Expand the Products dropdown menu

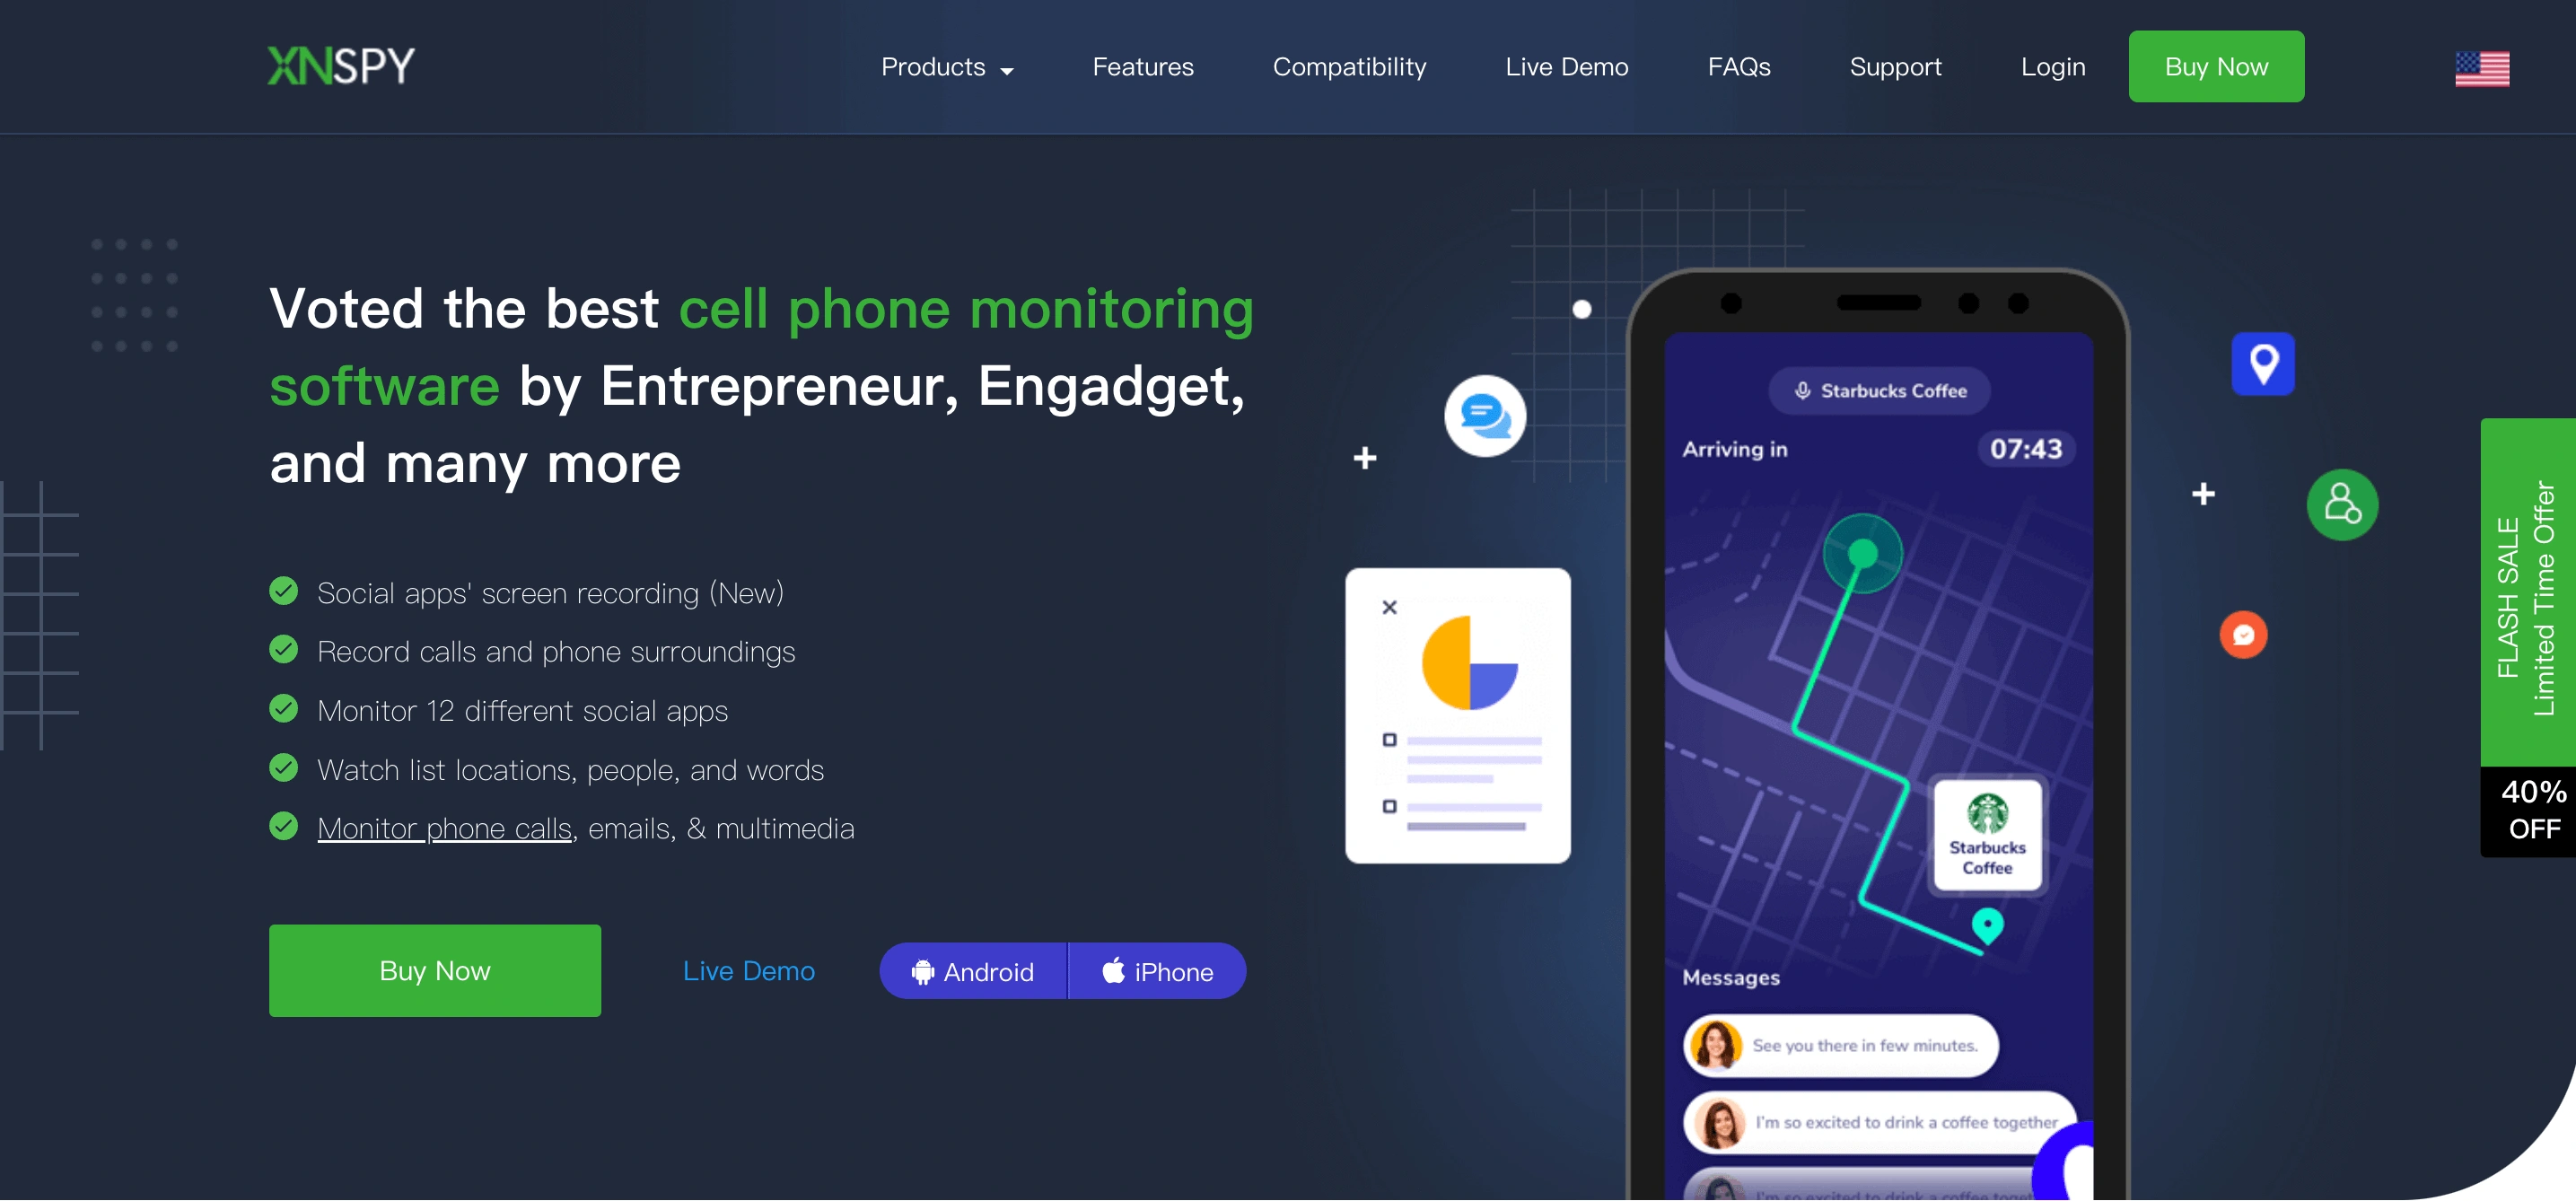pyautogui.click(x=944, y=66)
